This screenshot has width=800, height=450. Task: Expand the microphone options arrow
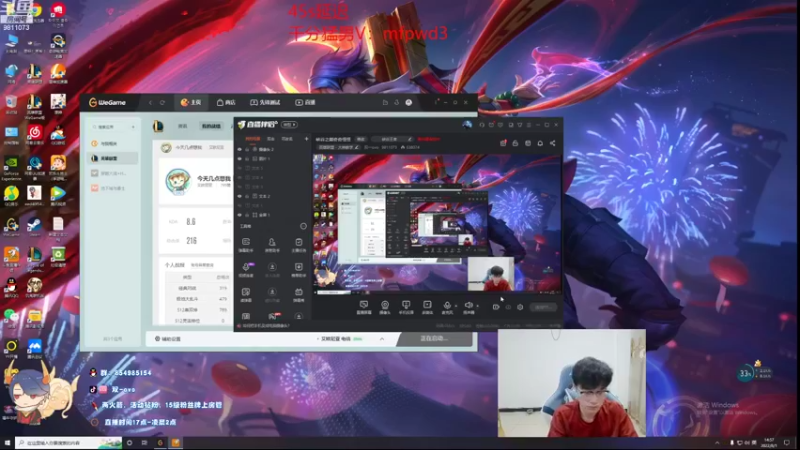coord(456,306)
